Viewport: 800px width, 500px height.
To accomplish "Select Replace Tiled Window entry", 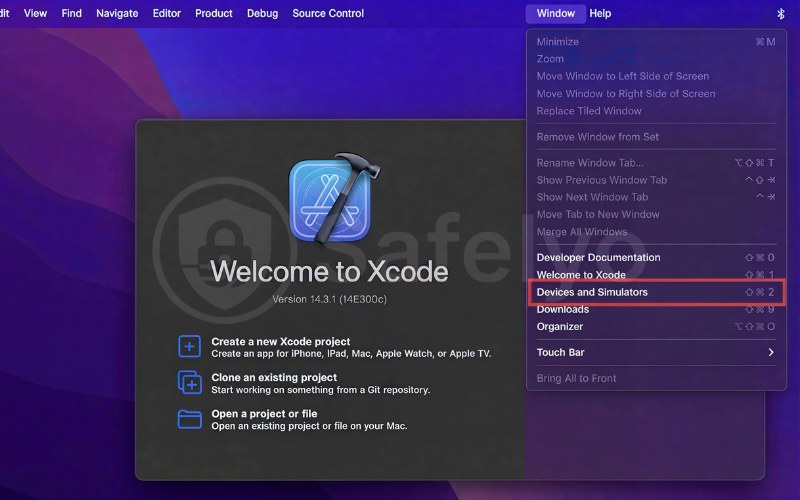I will (x=656, y=111).
